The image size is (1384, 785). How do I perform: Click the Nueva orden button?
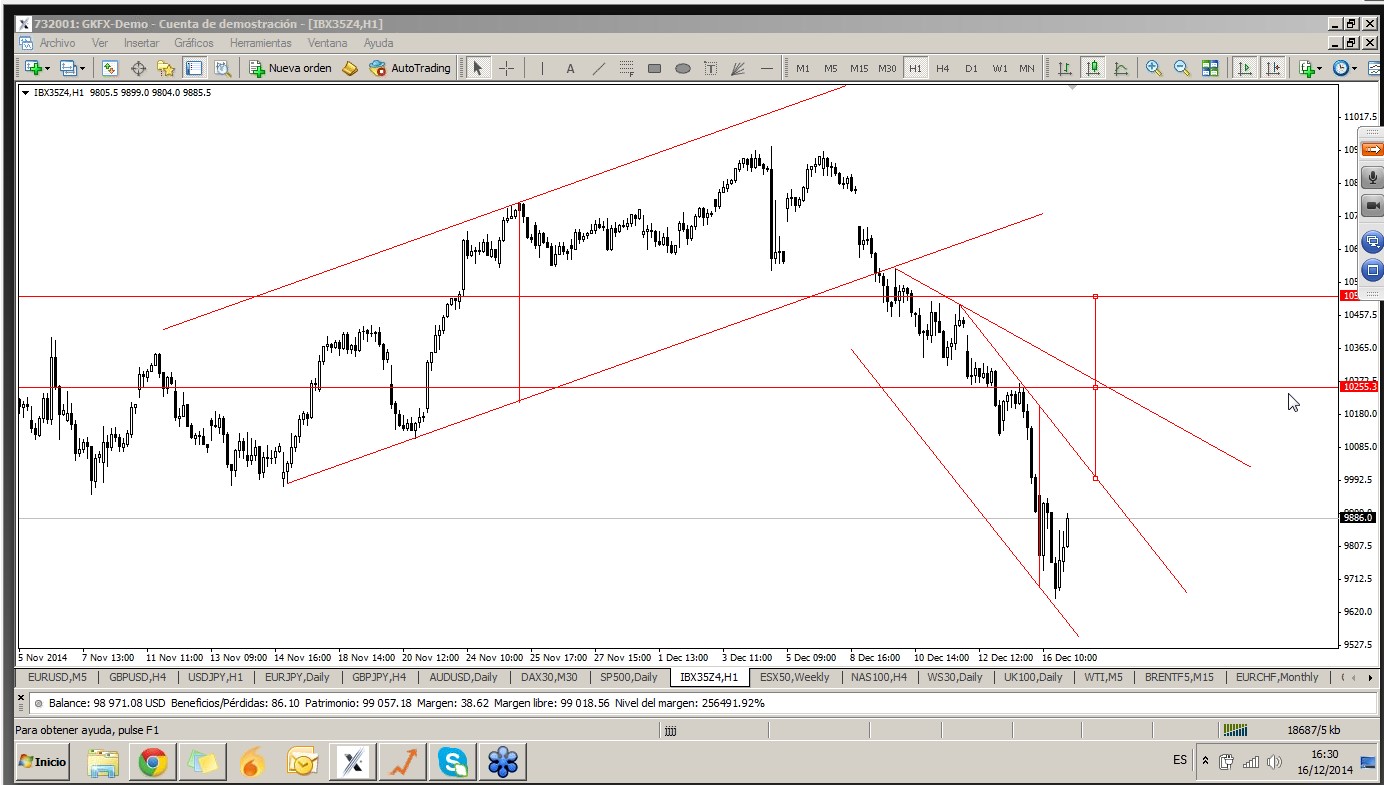[x=290, y=68]
